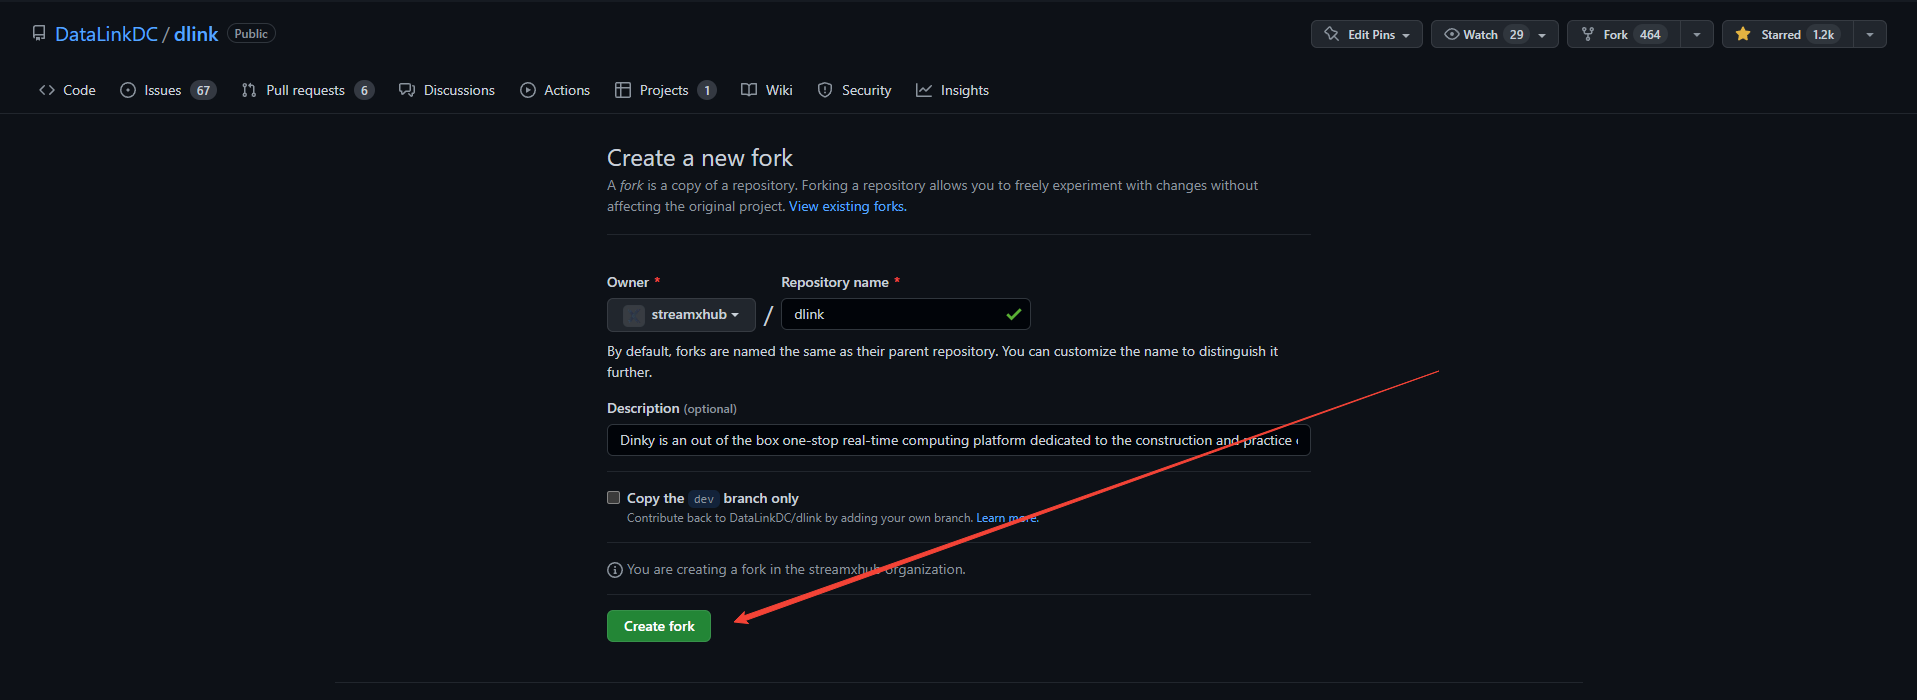Click the eye icon in Watch button

pos(1452,34)
